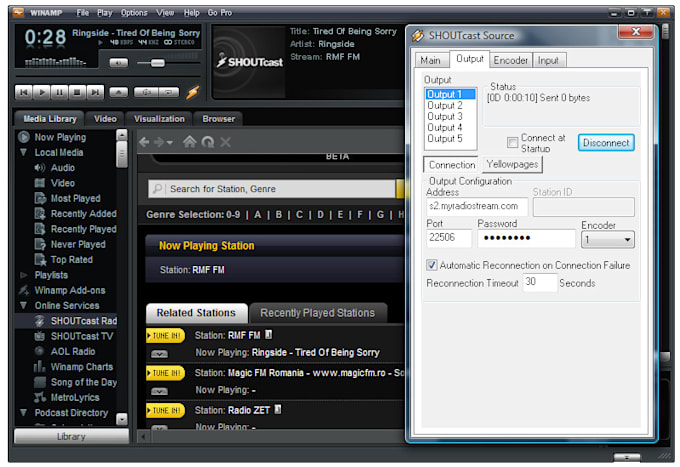Open Never Played list
This screenshot has height=467, width=680.
78,244
